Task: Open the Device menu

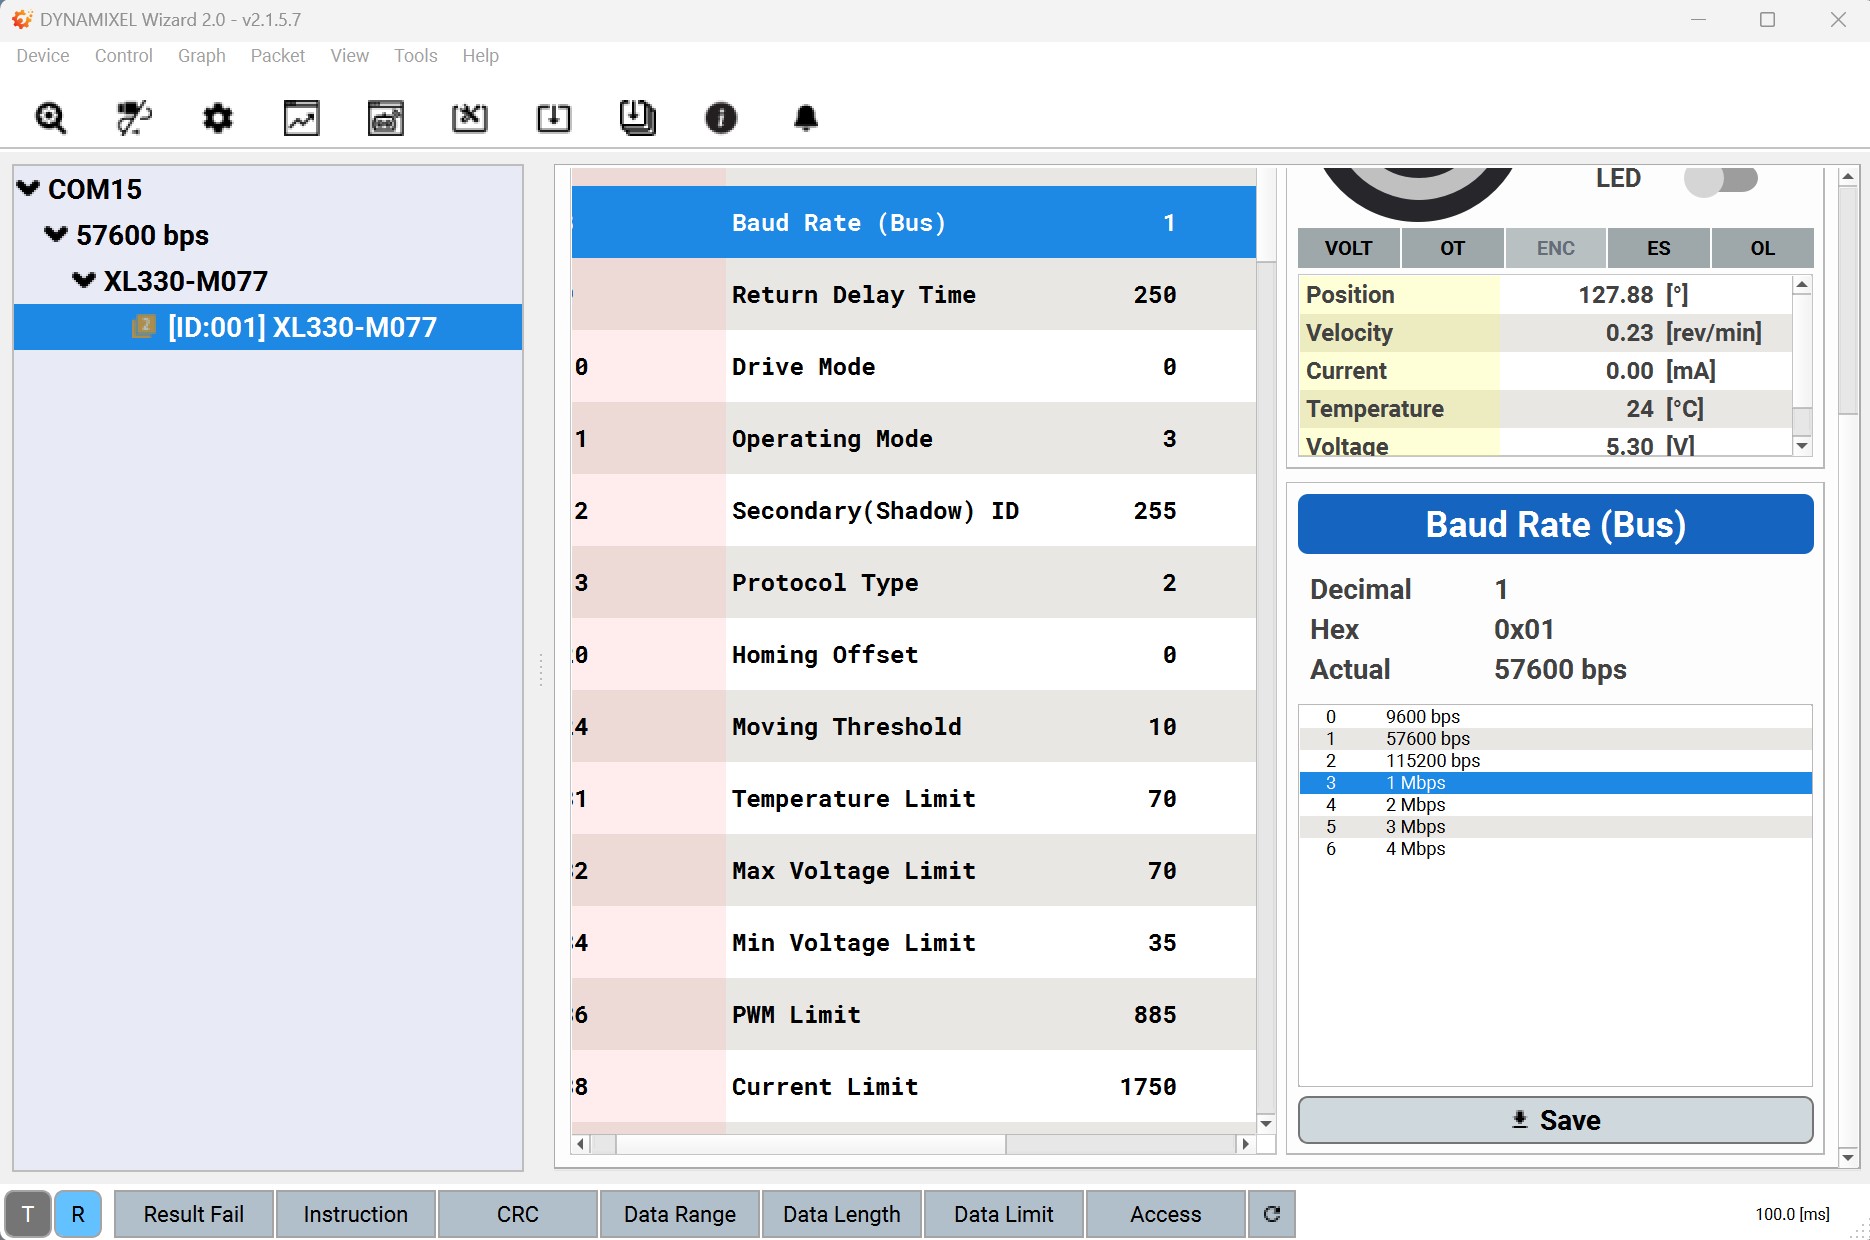Action: click(x=43, y=56)
